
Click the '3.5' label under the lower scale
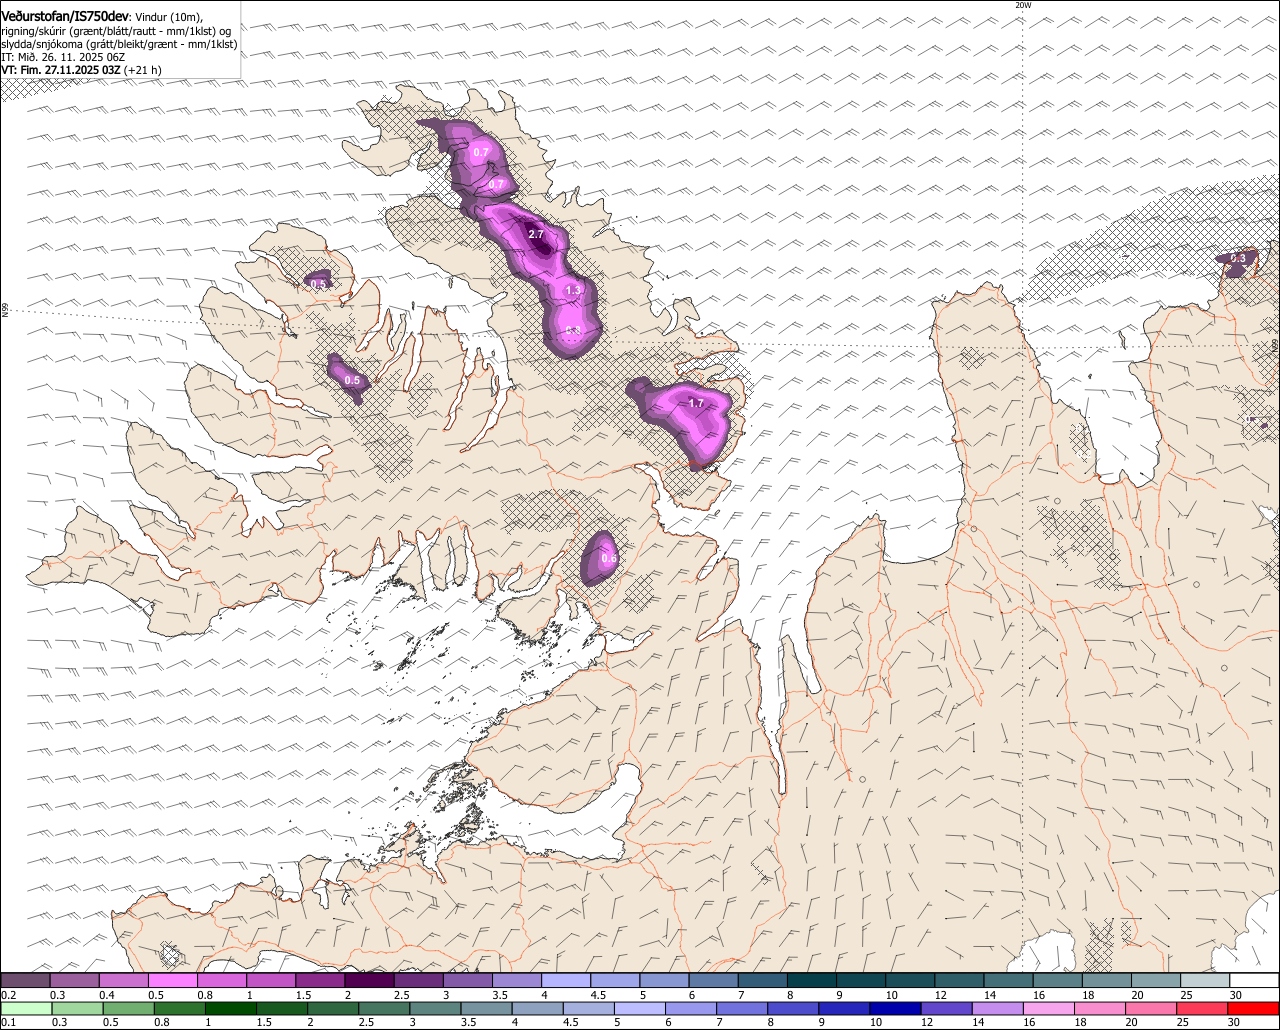click(468, 1023)
